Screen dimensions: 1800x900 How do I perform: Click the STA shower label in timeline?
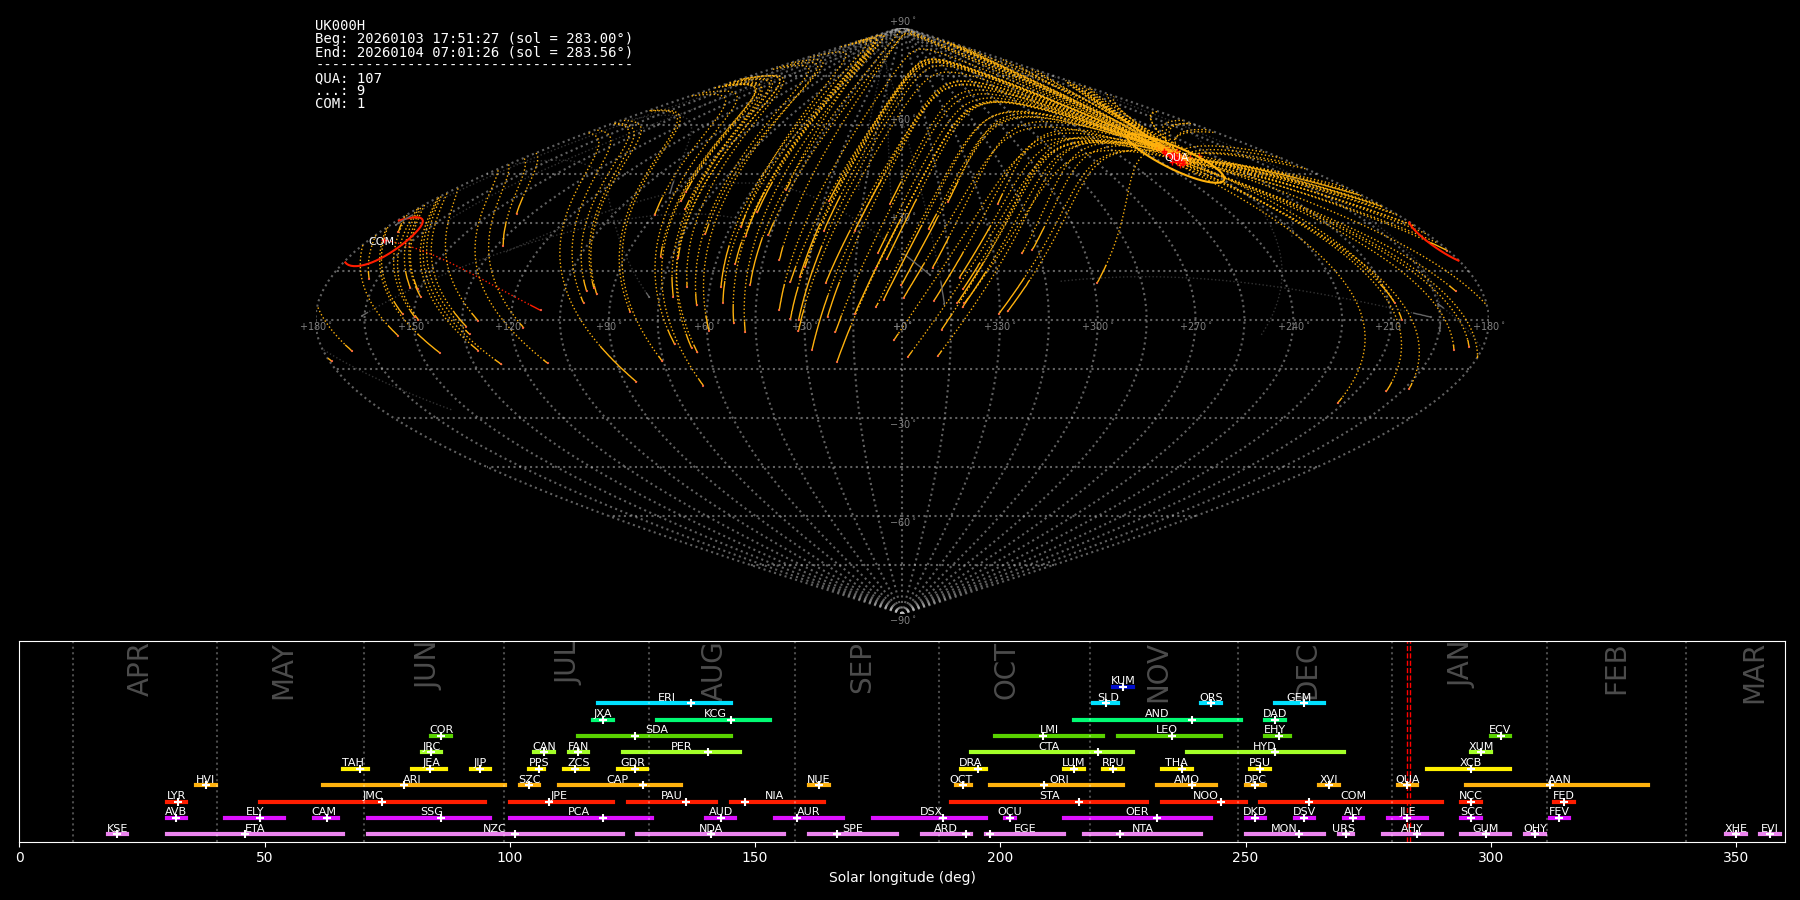point(1049,796)
